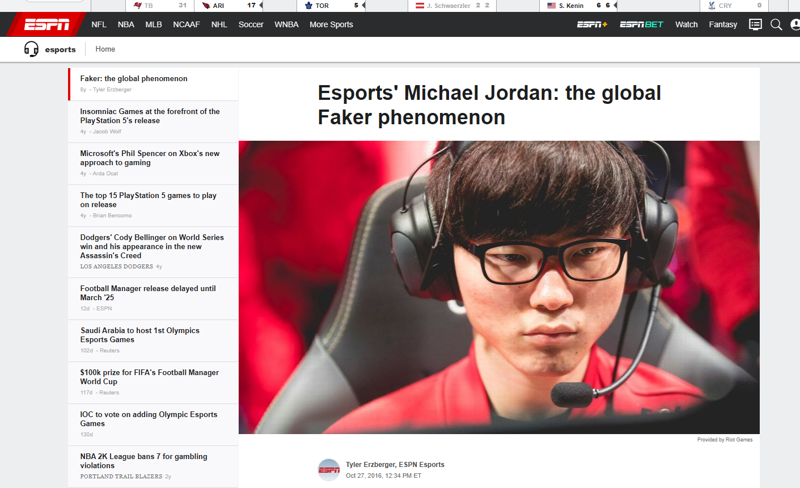Open the Fantasy menu
This screenshot has width=800, height=488.
pyautogui.click(x=723, y=25)
